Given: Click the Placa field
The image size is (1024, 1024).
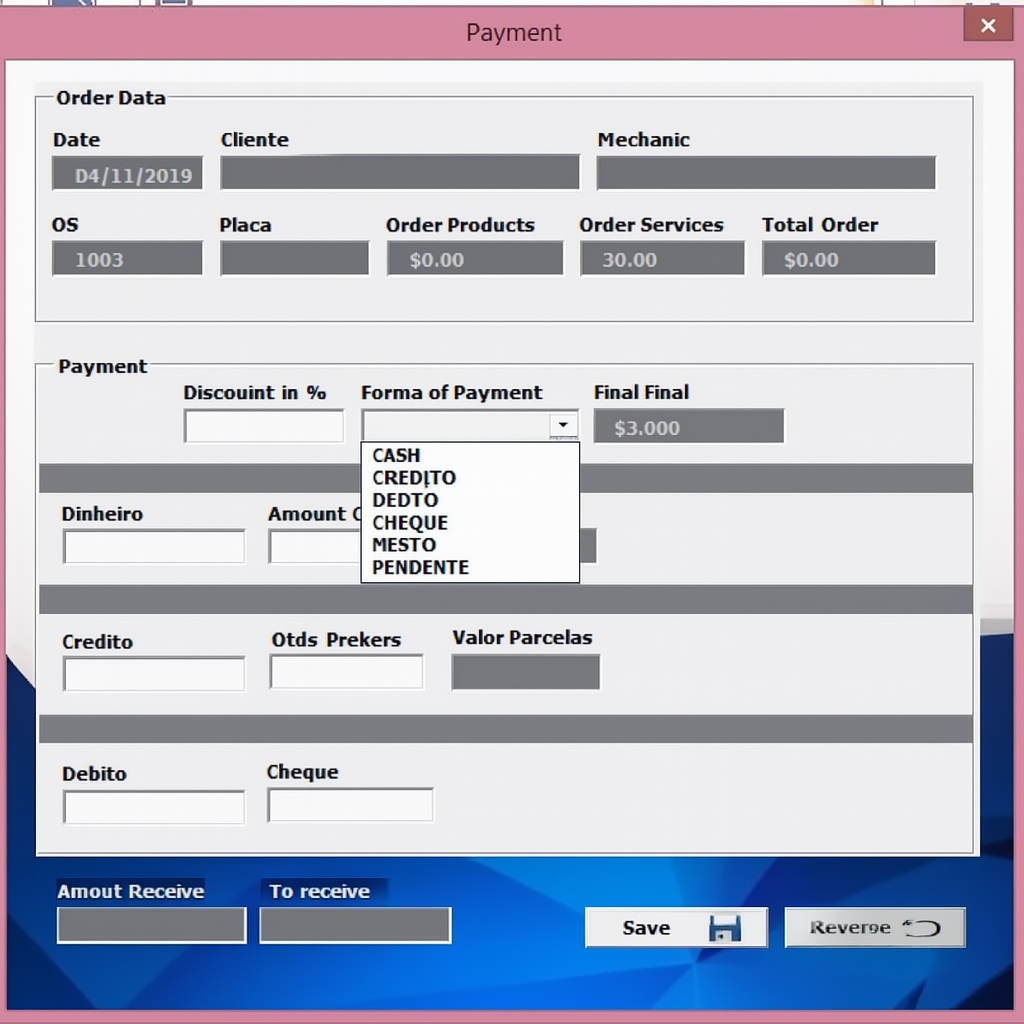Looking at the screenshot, I should coord(294,259).
